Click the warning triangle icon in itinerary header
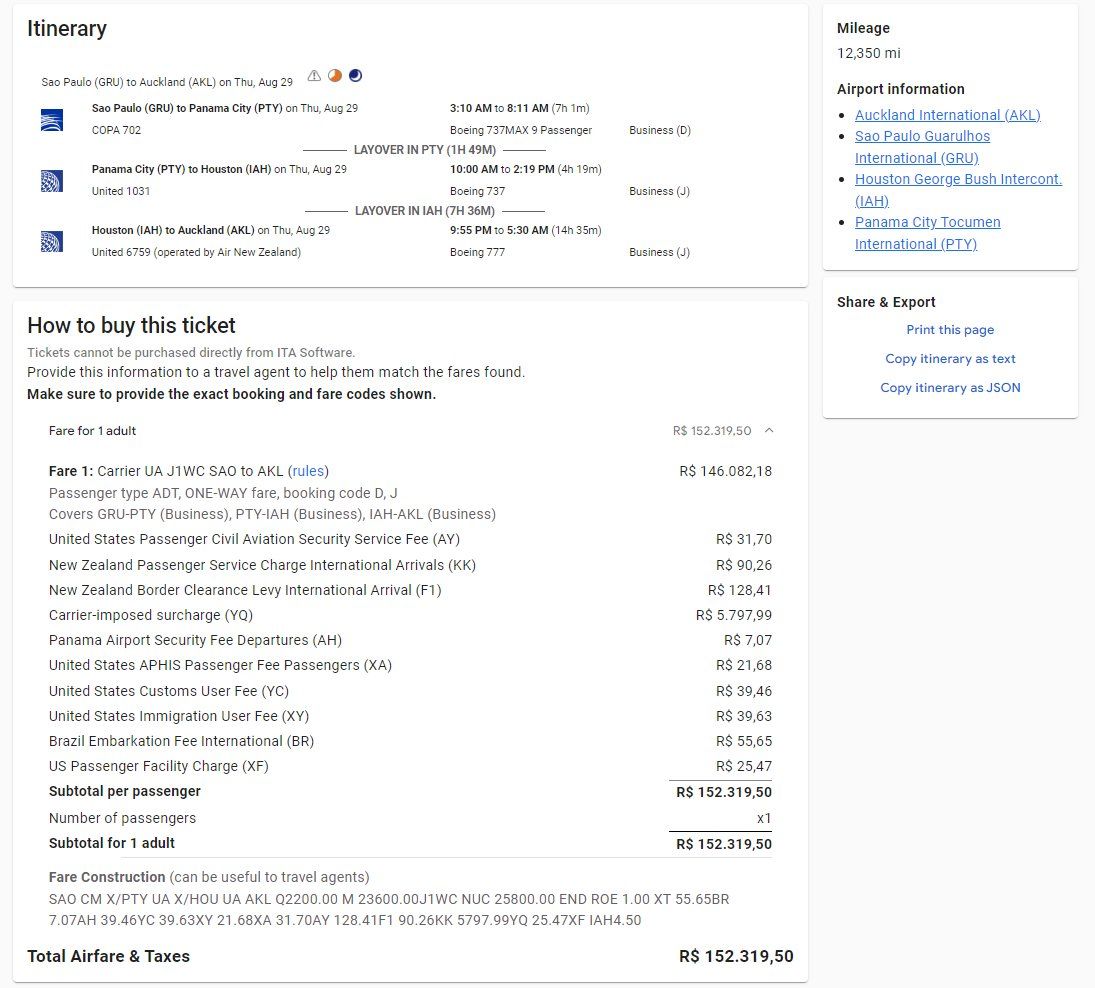This screenshot has height=988, width=1095. (314, 76)
